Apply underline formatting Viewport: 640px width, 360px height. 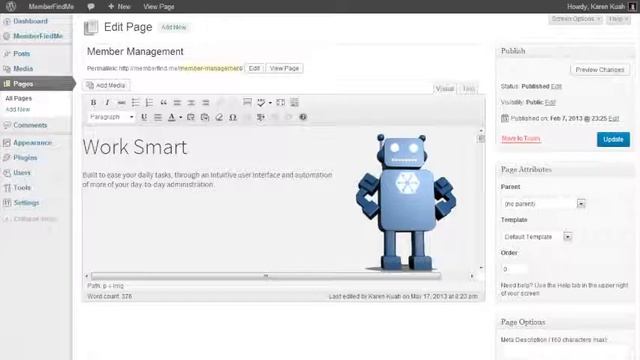click(x=144, y=117)
